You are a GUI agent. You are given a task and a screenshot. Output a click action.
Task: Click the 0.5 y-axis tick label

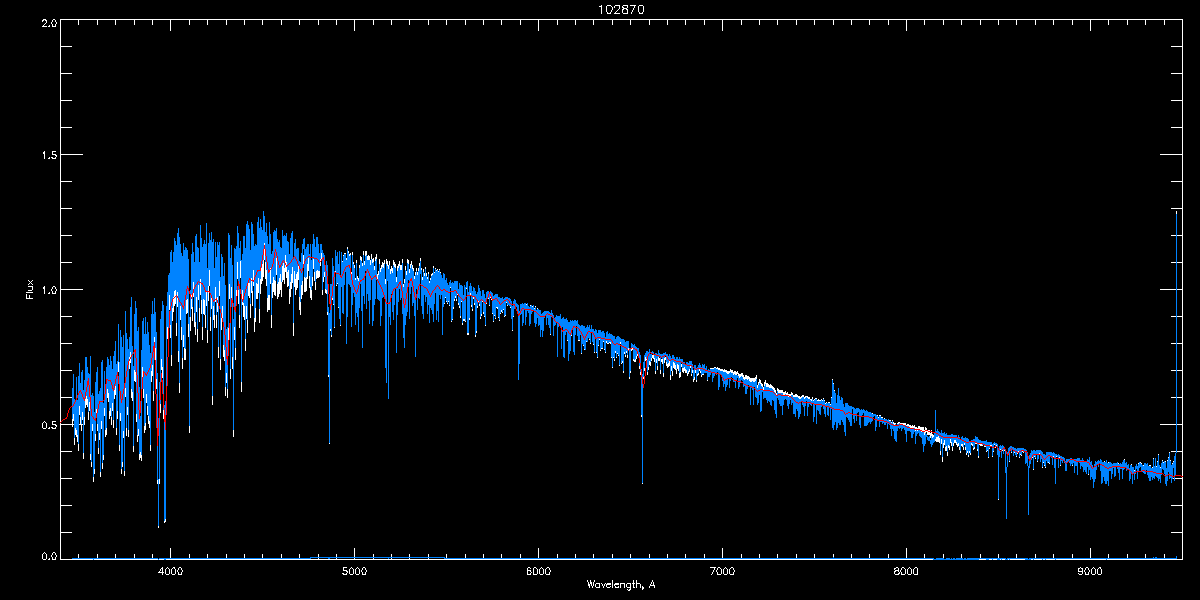[48, 424]
